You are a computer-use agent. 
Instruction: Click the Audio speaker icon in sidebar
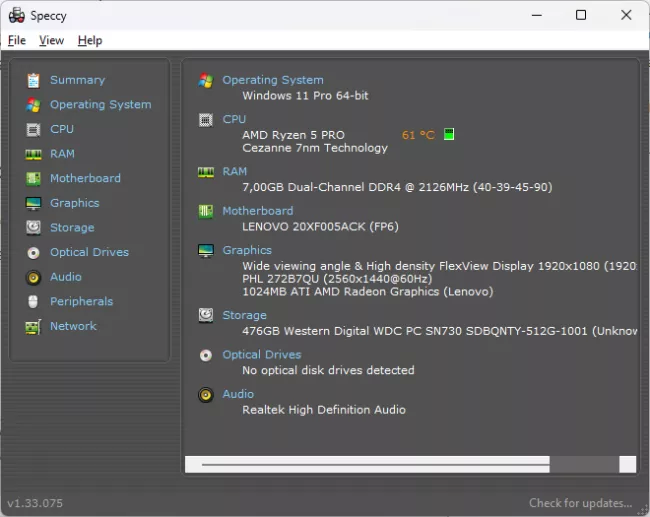(33, 277)
